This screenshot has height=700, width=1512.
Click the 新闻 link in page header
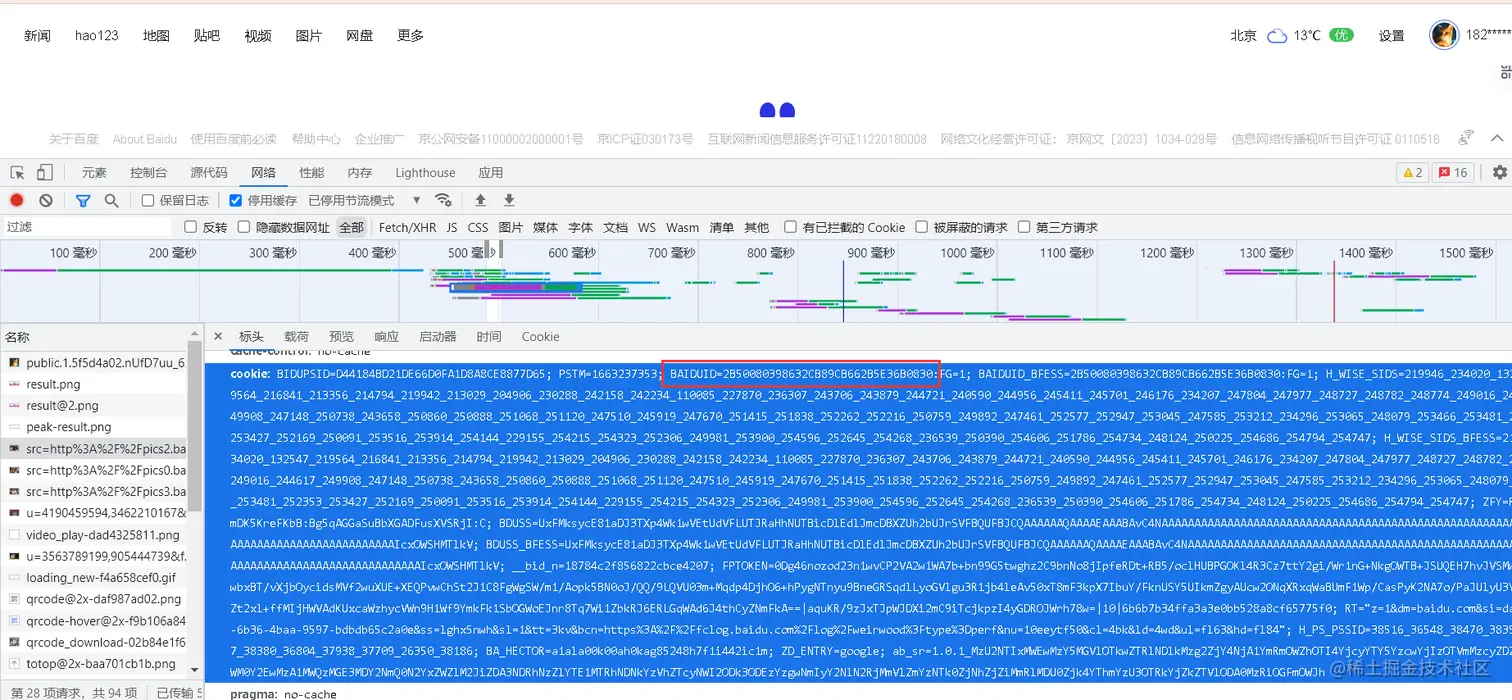(37, 35)
